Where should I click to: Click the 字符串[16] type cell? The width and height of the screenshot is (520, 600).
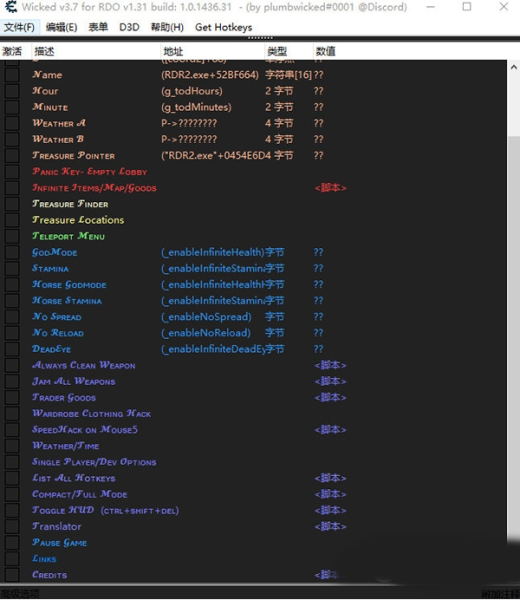[x=289, y=75]
